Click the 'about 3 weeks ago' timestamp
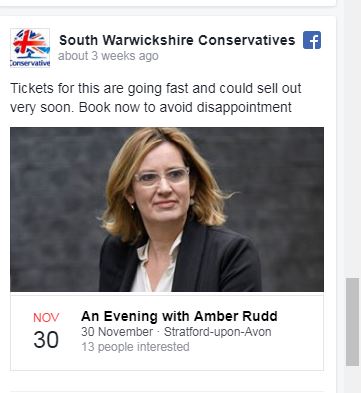 [x=108, y=56]
